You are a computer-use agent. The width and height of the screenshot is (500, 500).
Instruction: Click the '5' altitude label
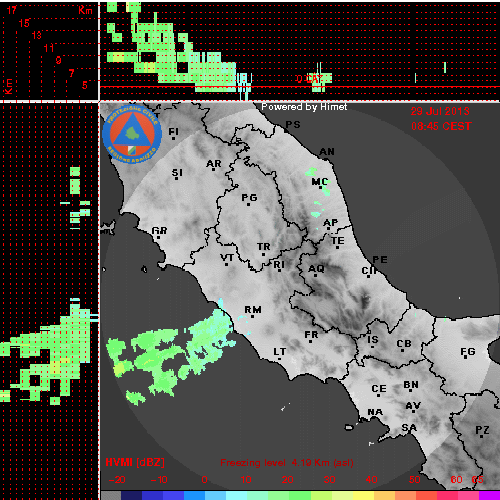click(x=85, y=85)
